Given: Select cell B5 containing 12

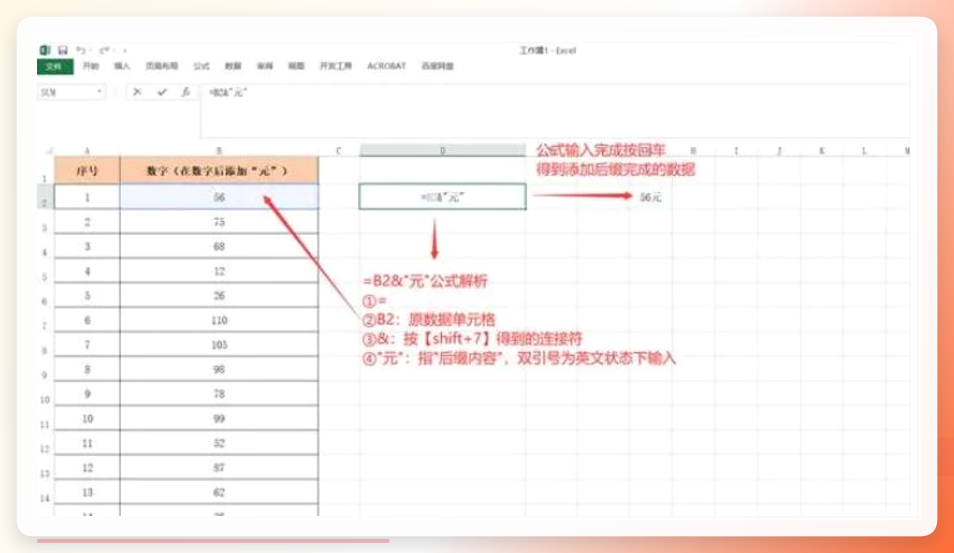Looking at the screenshot, I should pos(219,271).
